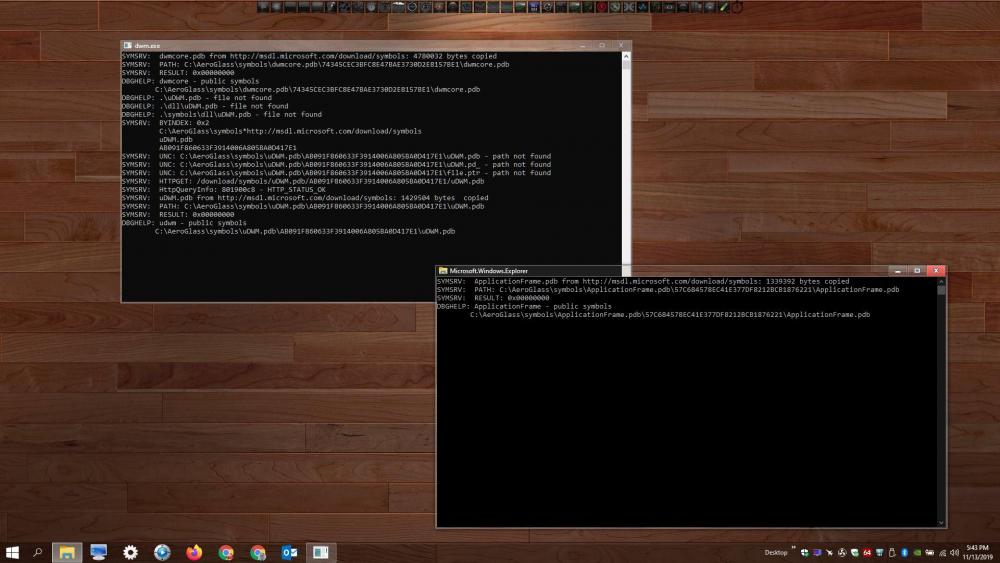This screenshot has height=563, width=1000.
Task: Click the Windows Defender shield tray icon
Action: point(804,552)
